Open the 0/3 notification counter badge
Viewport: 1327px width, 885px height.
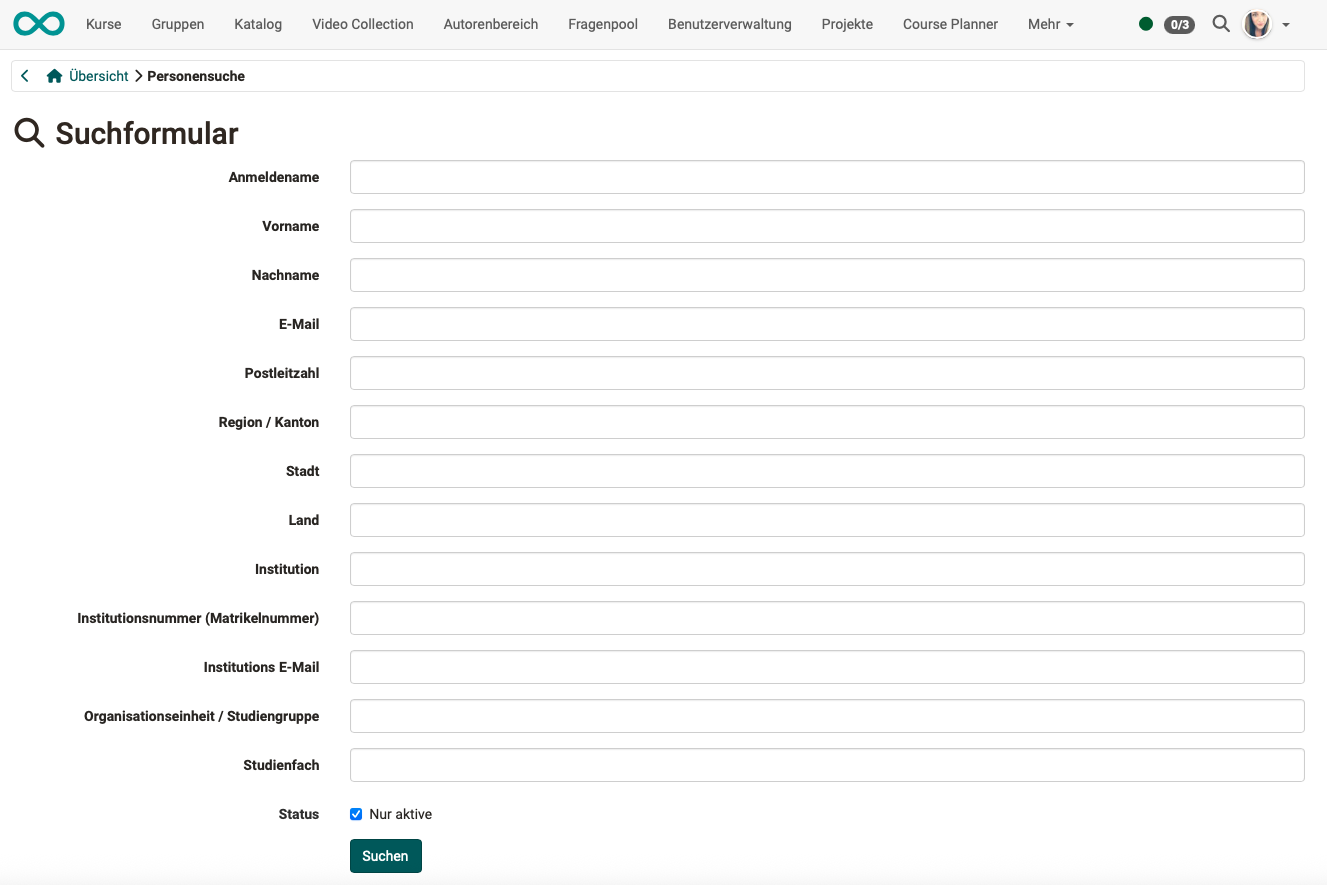point(1179,24)
